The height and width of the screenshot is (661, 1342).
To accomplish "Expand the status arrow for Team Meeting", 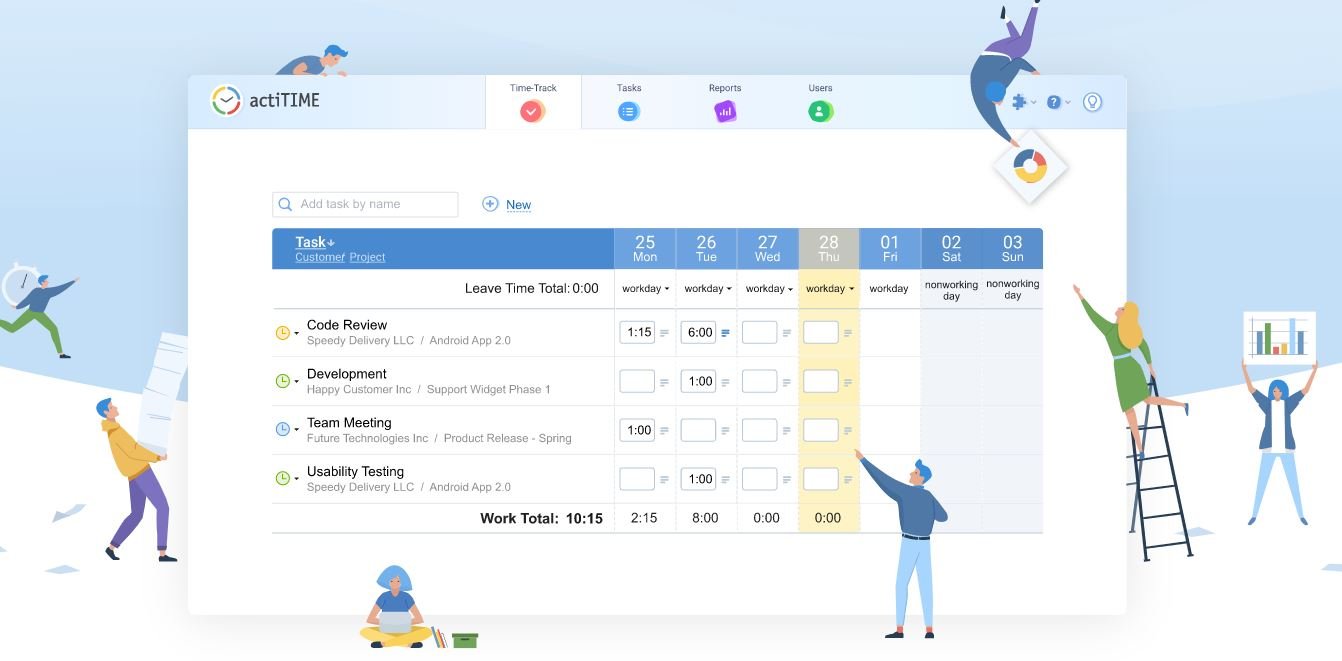I will point(296,431).
